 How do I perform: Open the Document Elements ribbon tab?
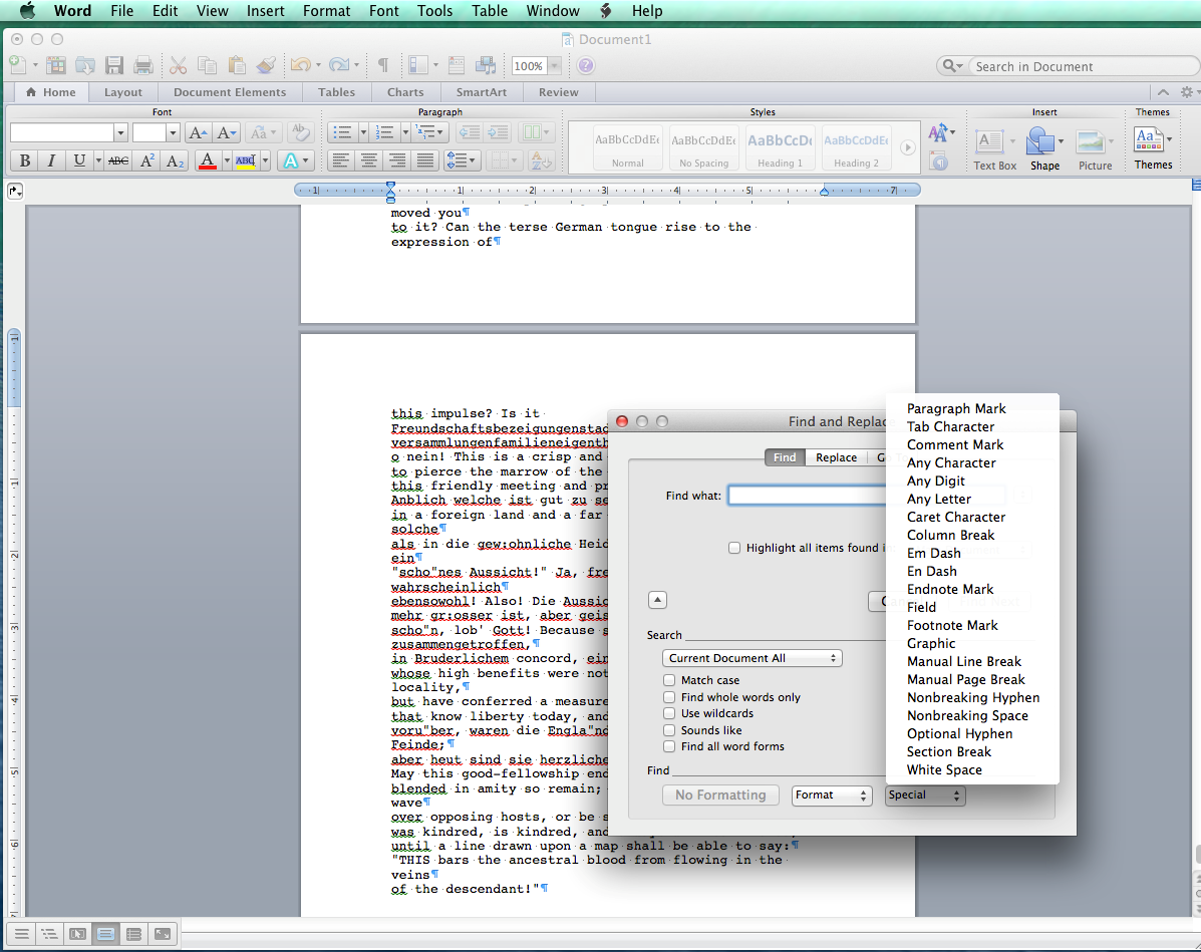(x=230, y=92)
